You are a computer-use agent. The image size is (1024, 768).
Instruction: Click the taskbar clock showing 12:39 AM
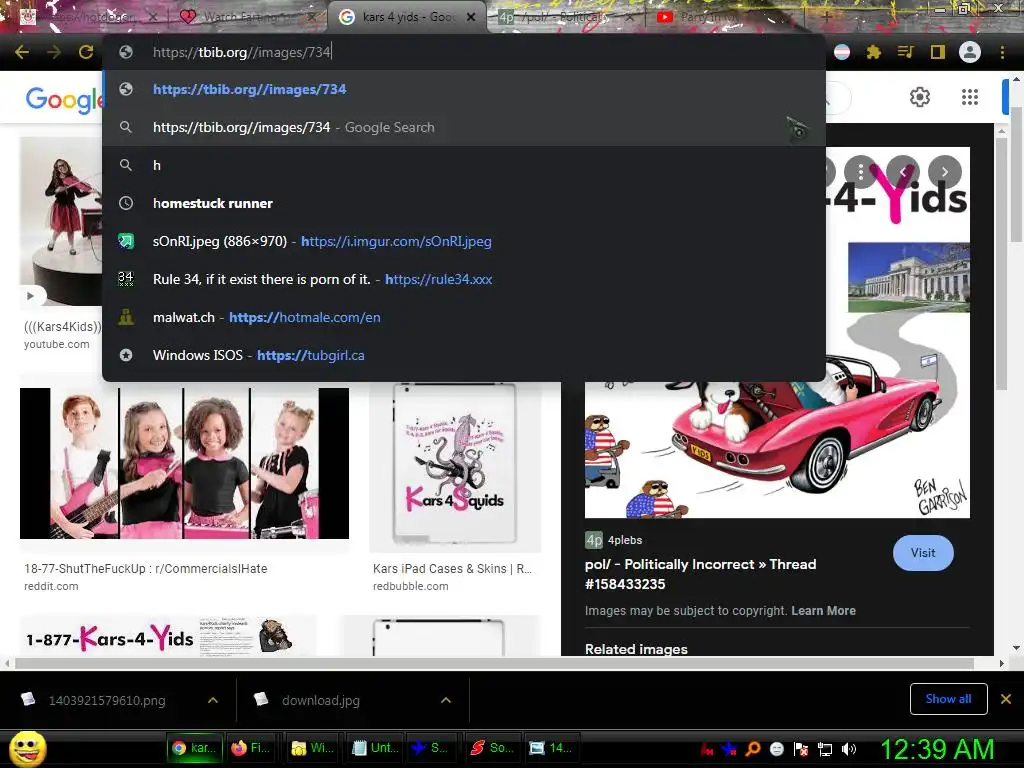click(x=938, y=749)
